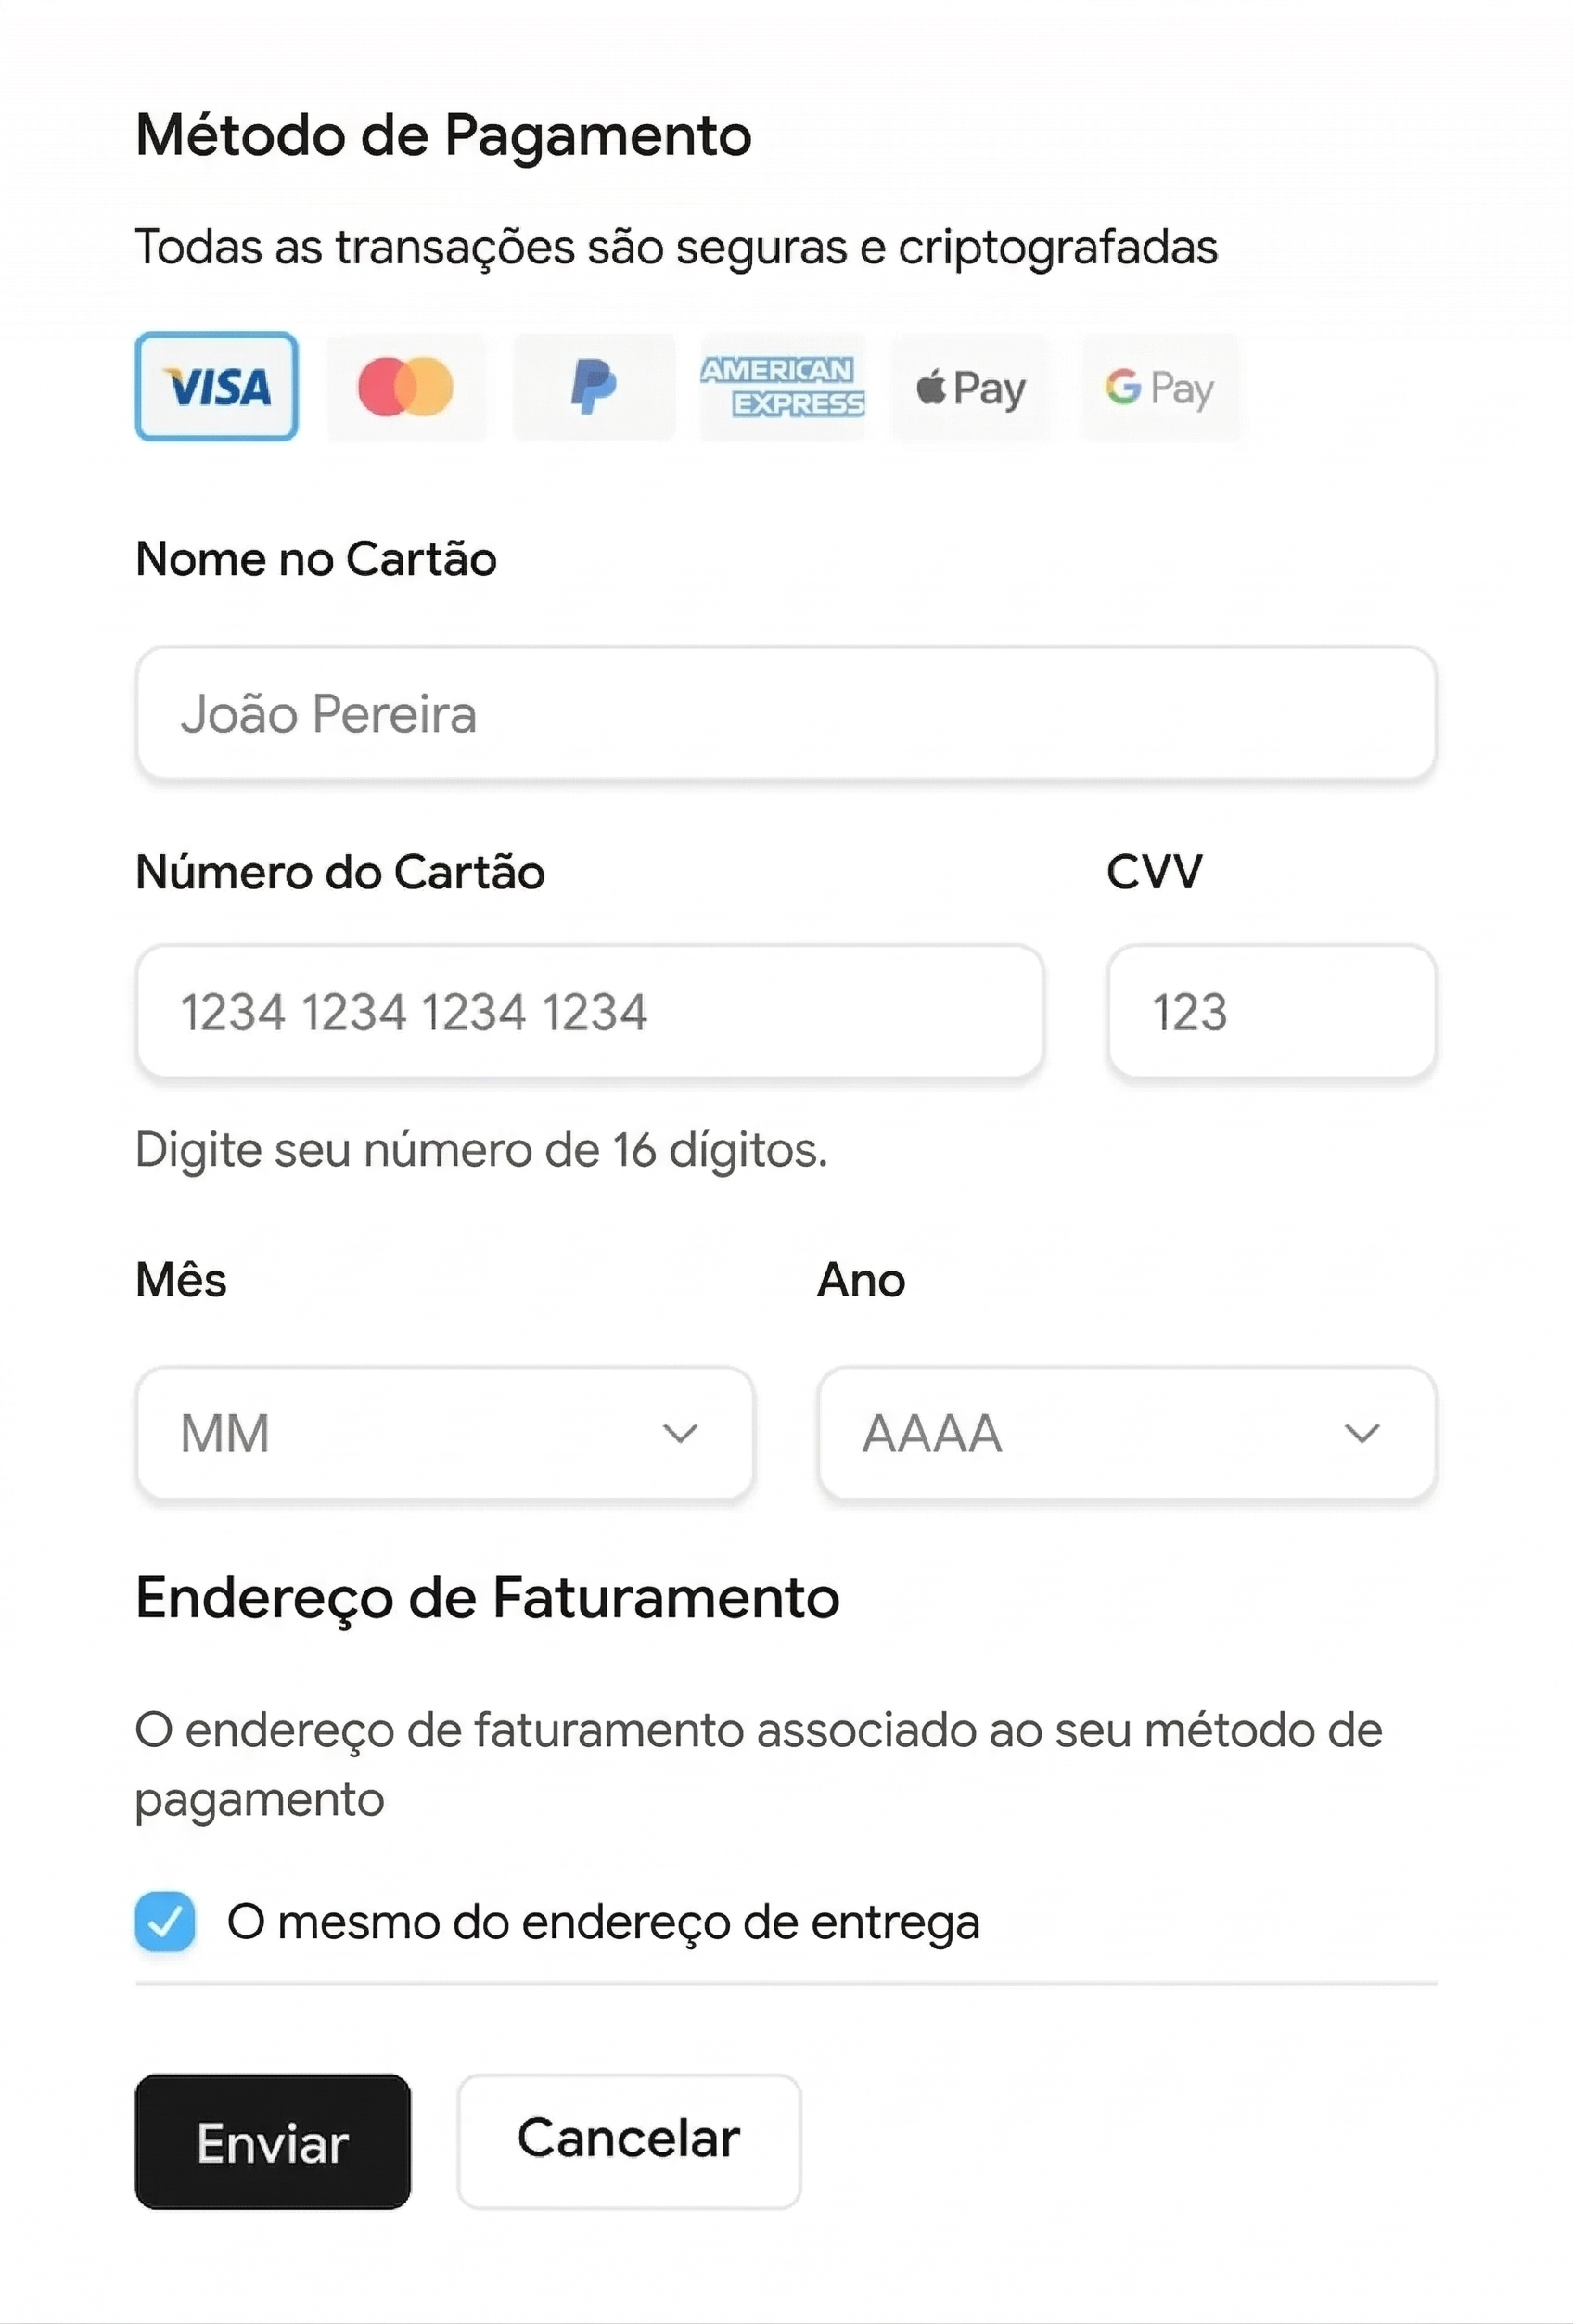Image resolution: width=1573 pixels, height=2324 pixels.
Task: Click the Enviar button
Action: pyautogui.click(x=273, y=2141)
